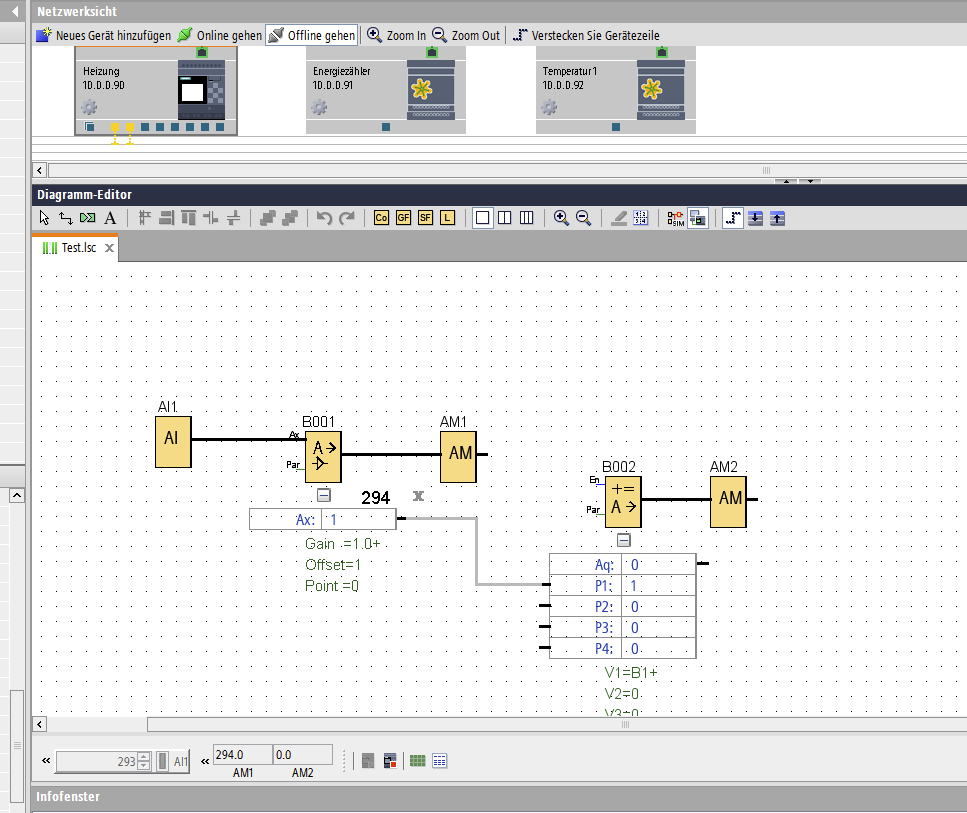Close the Test.lsc diagram tab
The height and width of the screenshot is (813, 967).
tap(110, 248)
